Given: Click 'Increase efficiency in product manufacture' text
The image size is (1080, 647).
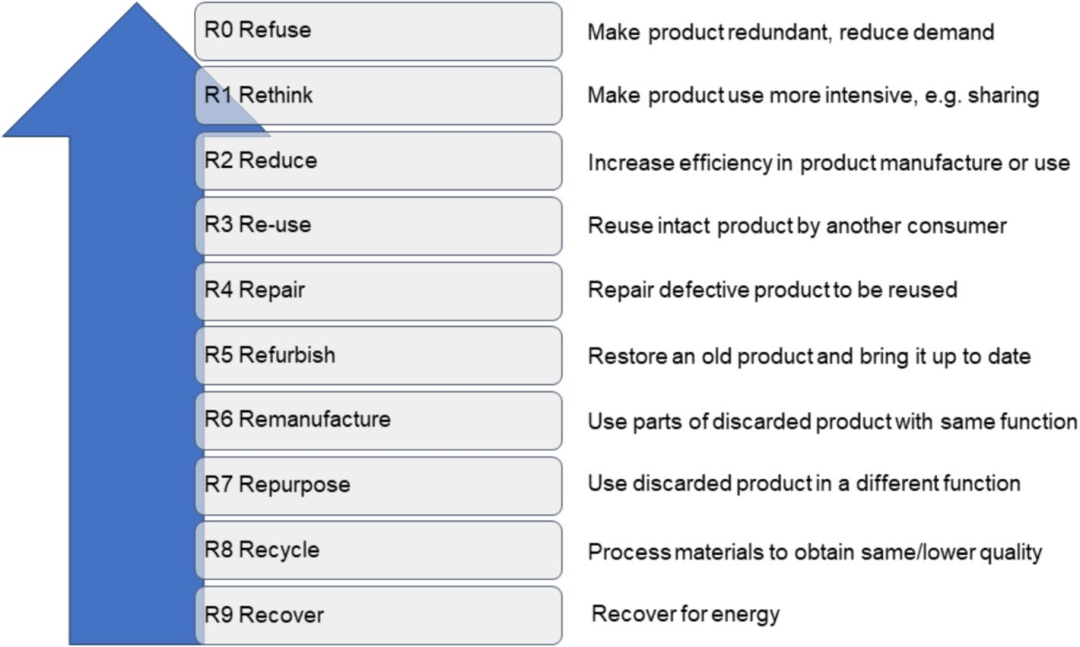Looking at the screenshot, I should 828,162.
